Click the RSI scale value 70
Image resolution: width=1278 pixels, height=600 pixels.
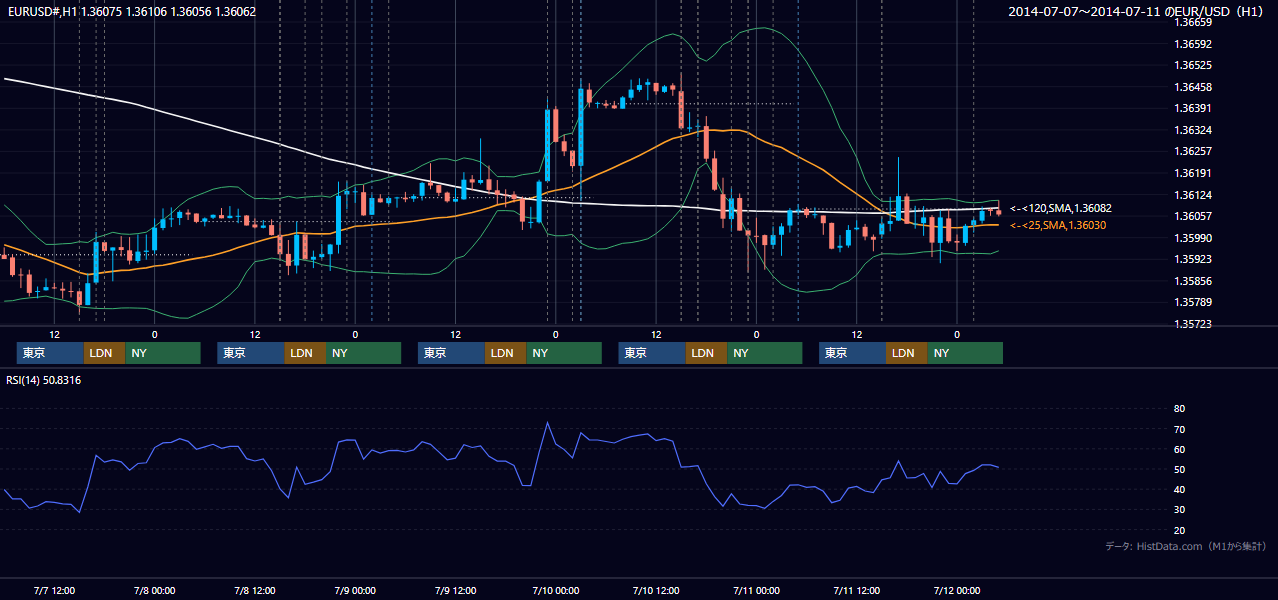pos(1179,429)
